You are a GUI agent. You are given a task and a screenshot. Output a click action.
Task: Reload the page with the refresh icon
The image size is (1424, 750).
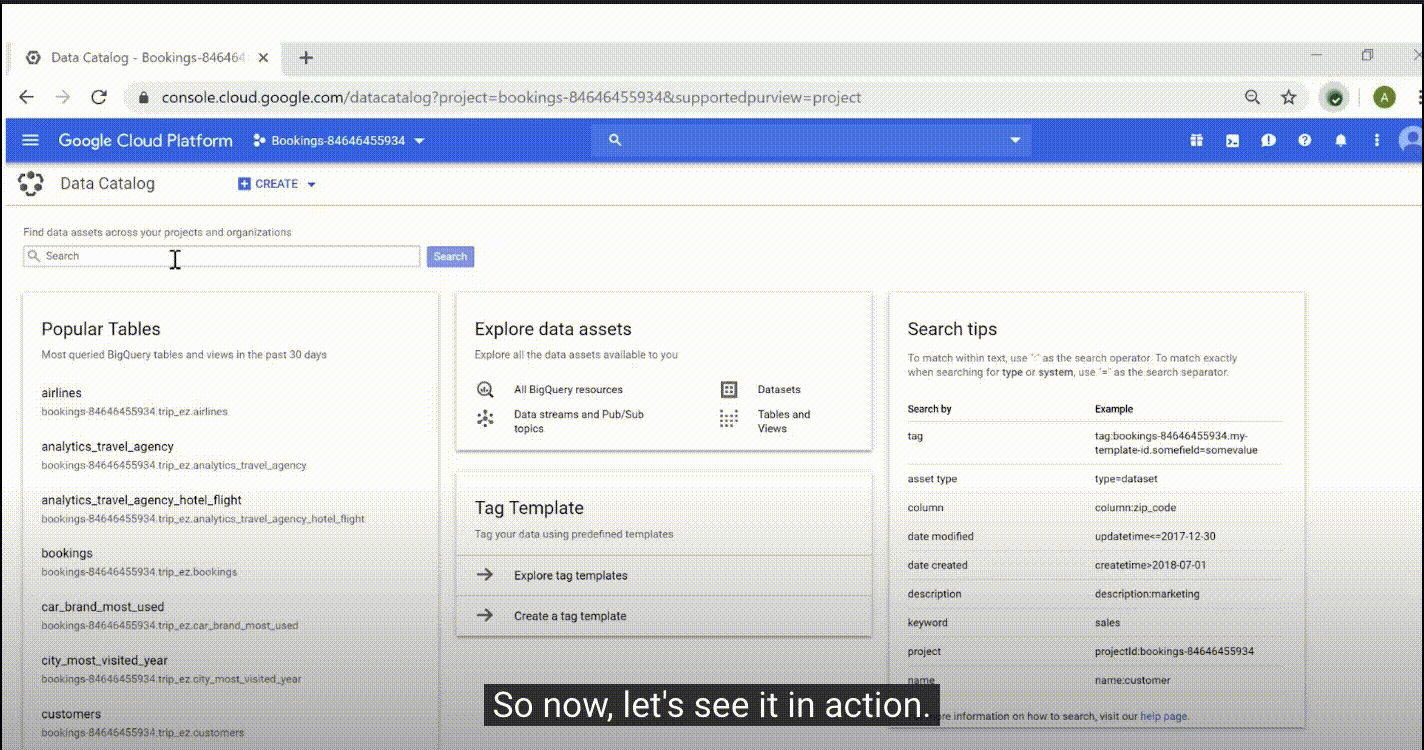[x=99, y=97]
